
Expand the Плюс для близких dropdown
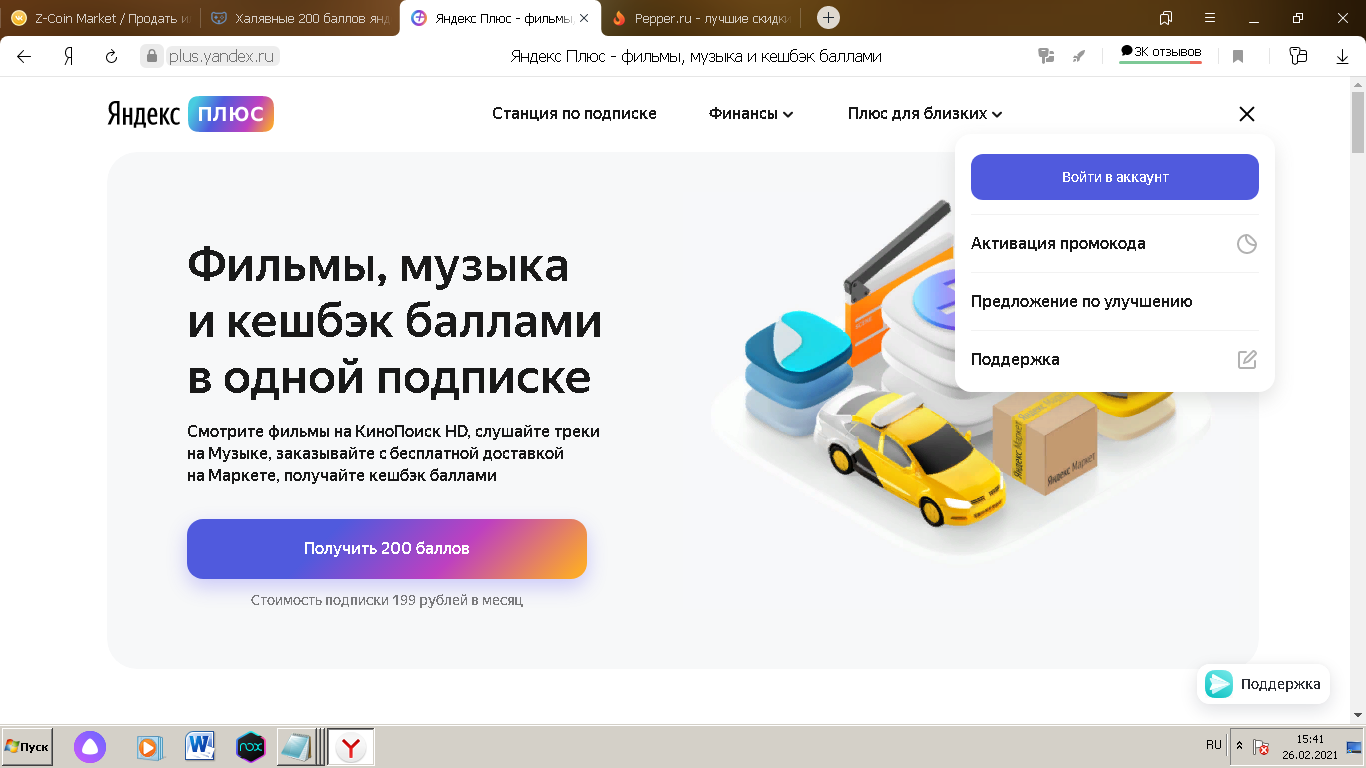pyautogui.click(x=925, y=114)
